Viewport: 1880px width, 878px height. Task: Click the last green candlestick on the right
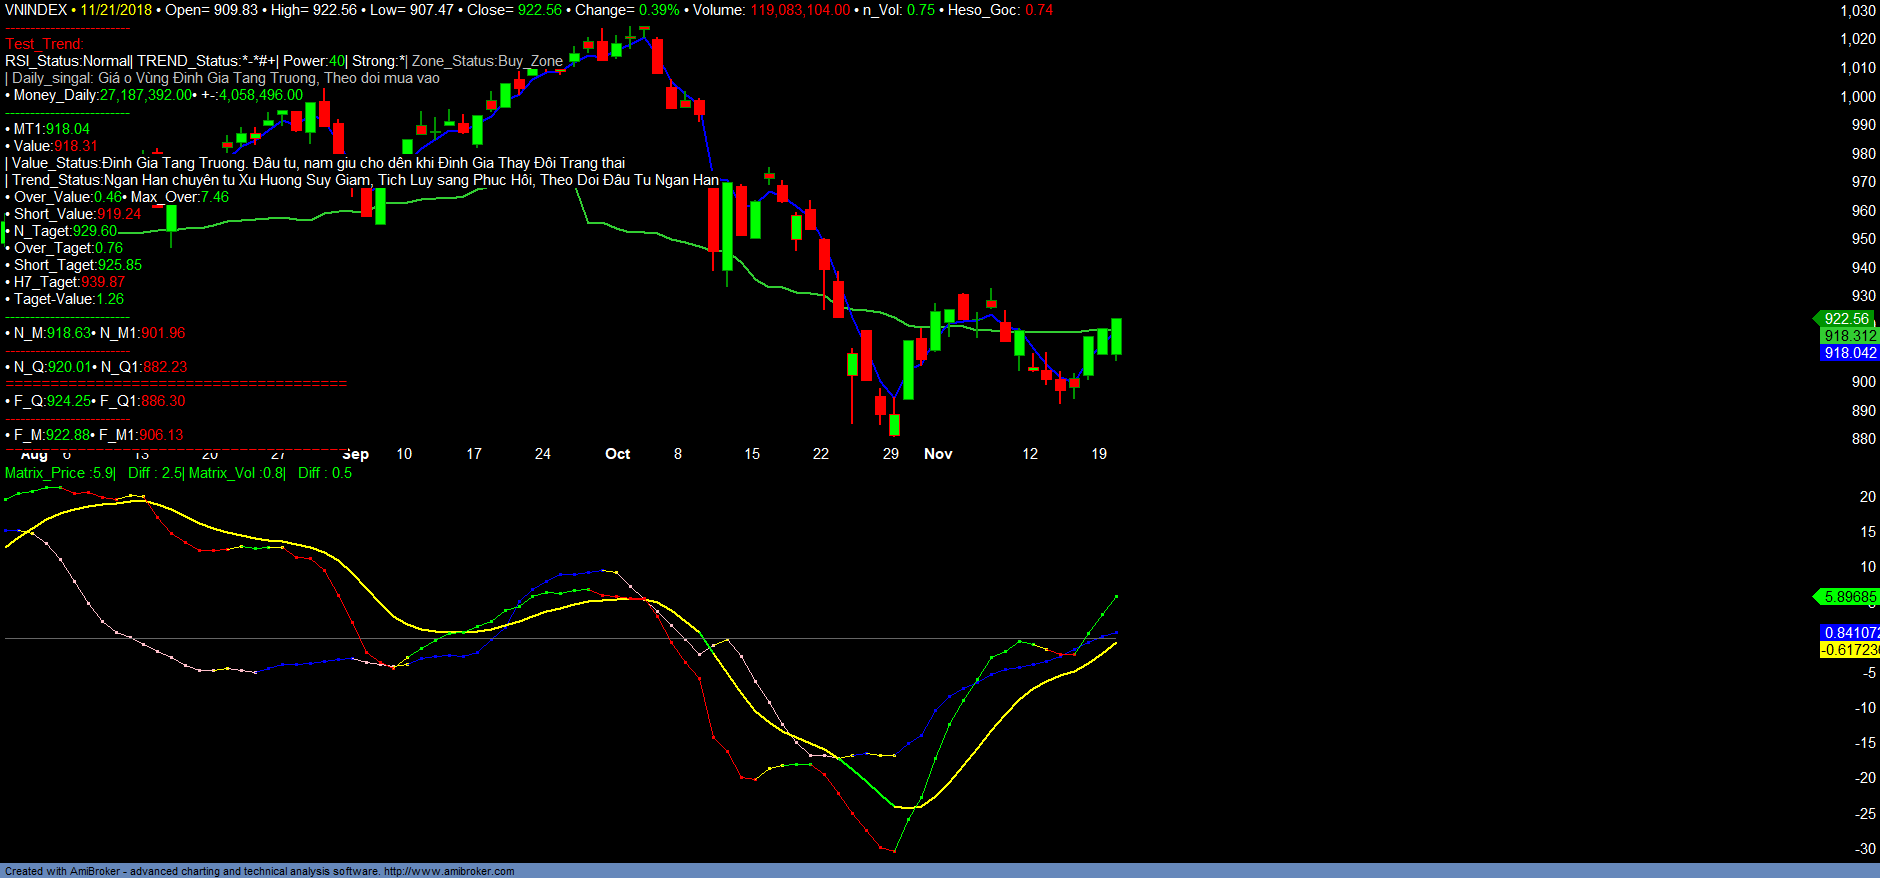[x=1116, y=336]
